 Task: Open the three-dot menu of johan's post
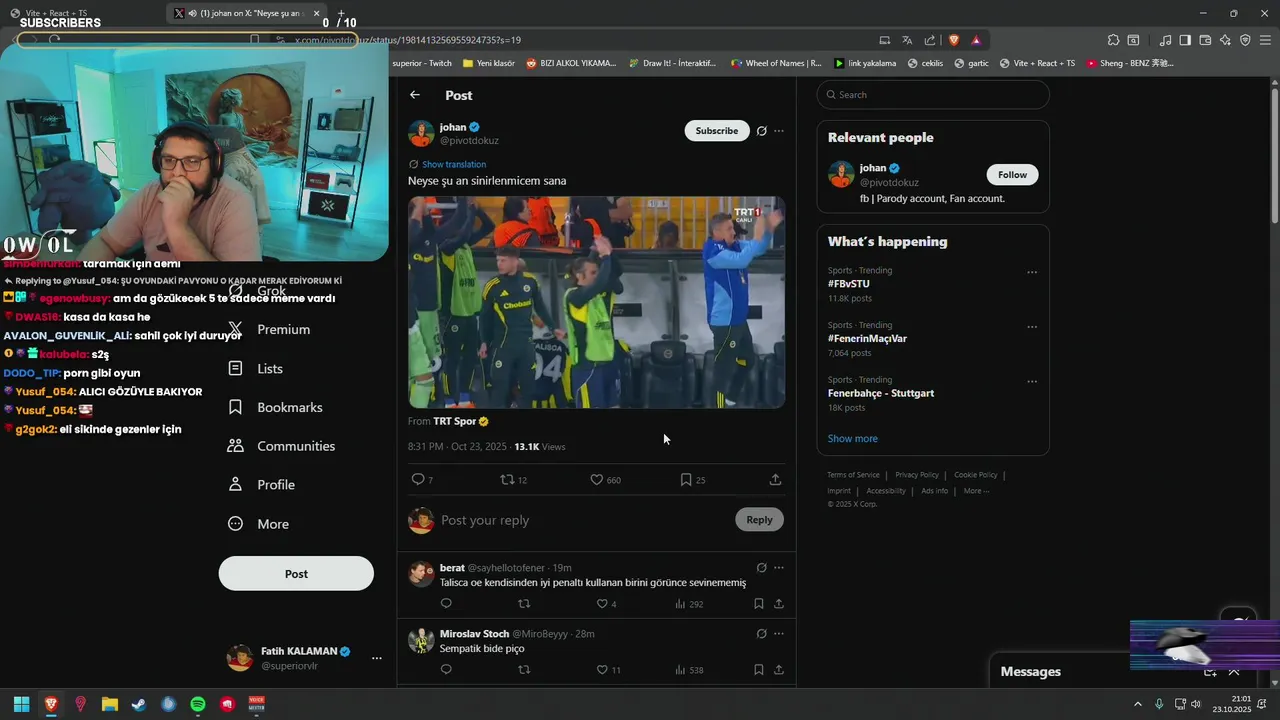779,131
